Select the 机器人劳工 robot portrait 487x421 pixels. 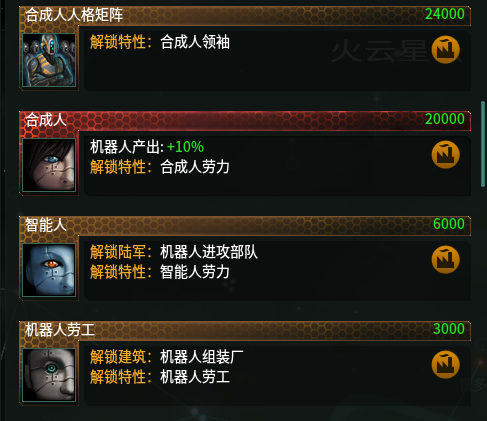point(49,375)
